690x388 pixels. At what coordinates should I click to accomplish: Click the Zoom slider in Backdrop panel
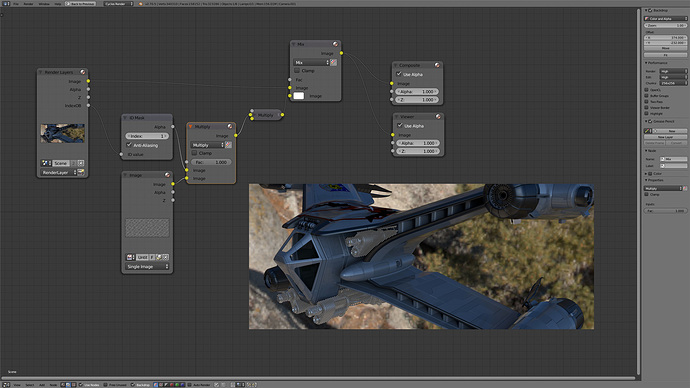(665, 25)
